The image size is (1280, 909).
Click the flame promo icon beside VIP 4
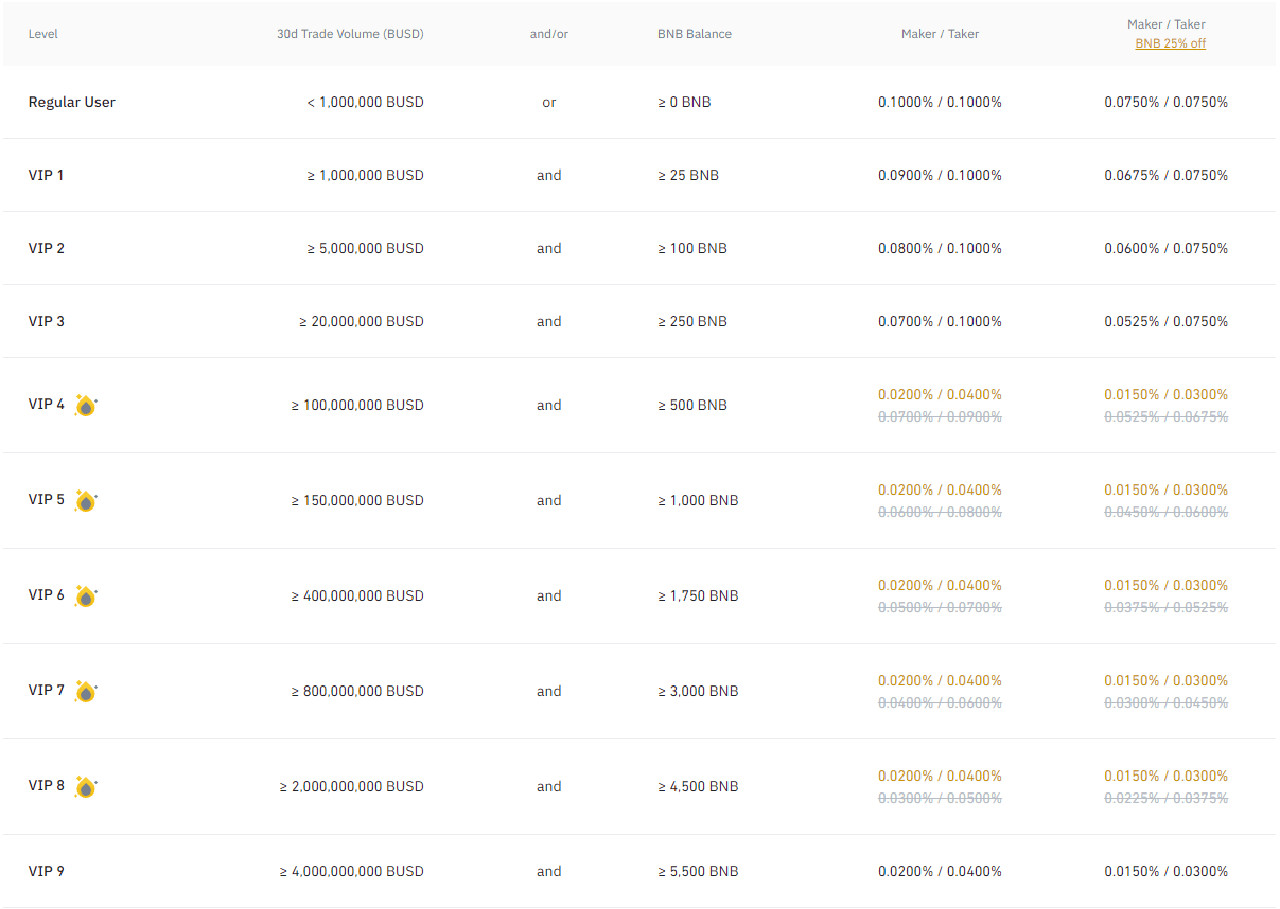(x=85, y=404)
